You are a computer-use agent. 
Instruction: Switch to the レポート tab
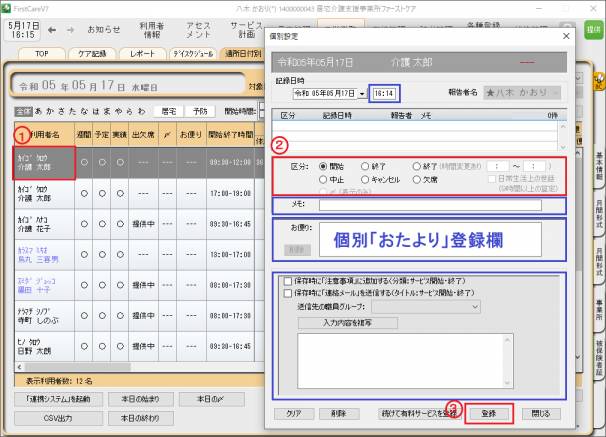coord(143,53)
